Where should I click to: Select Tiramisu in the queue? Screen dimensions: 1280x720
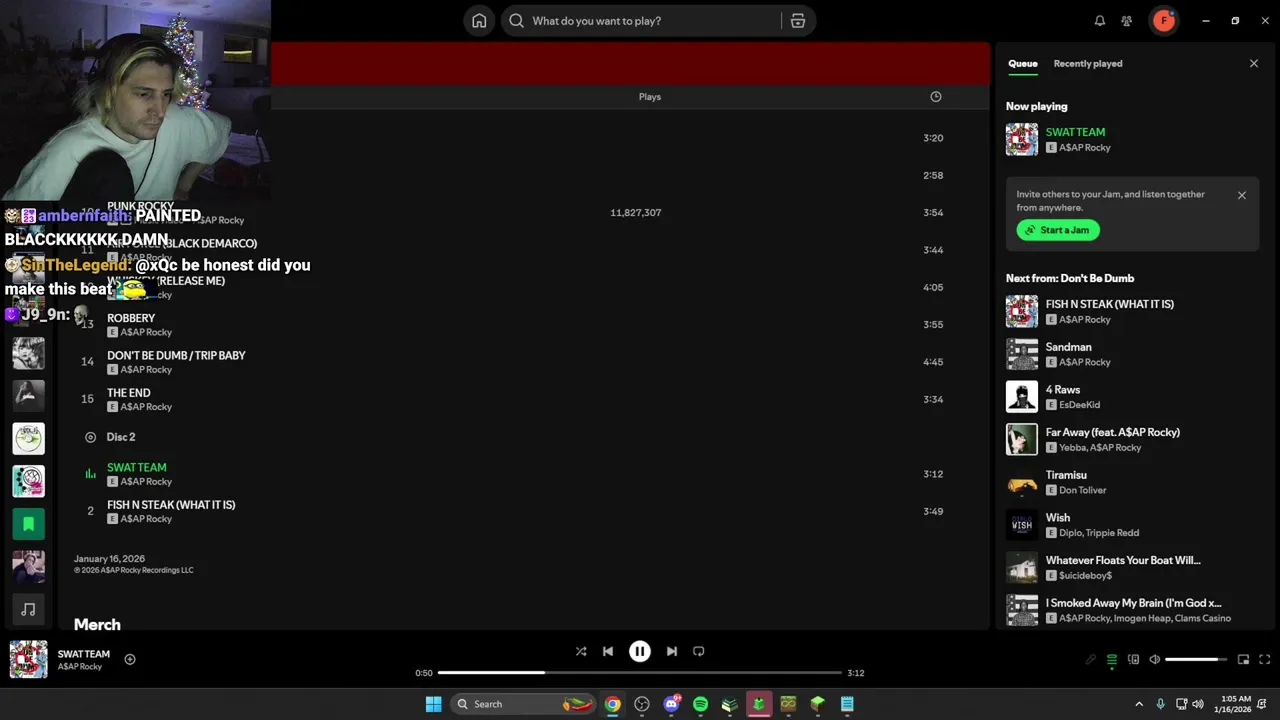(x=1133, y=482)
